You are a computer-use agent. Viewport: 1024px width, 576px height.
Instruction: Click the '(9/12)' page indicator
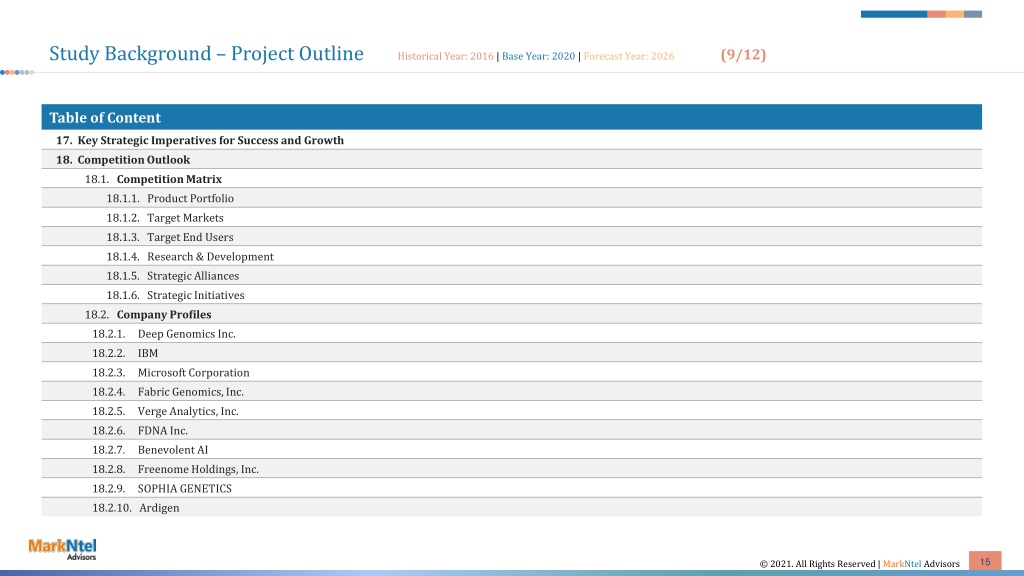[743, 54]
